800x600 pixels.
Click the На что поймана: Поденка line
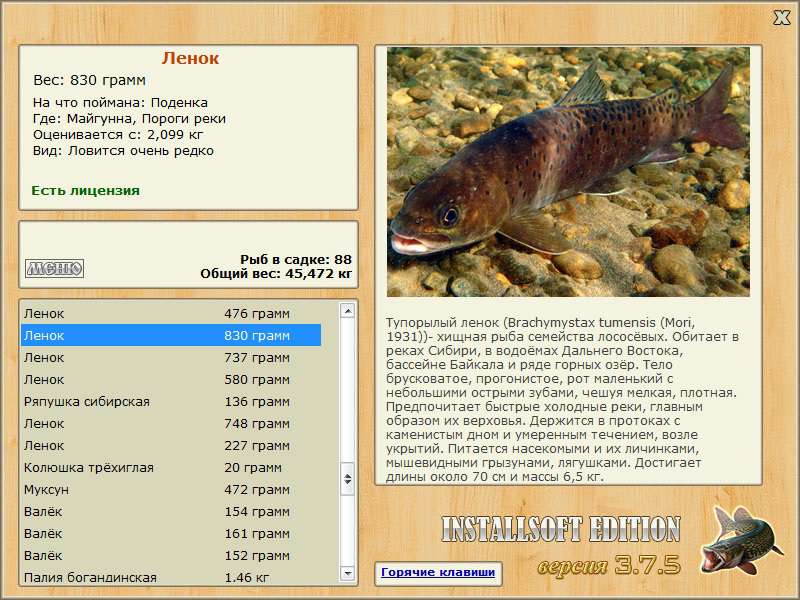(x=120, y=102)
